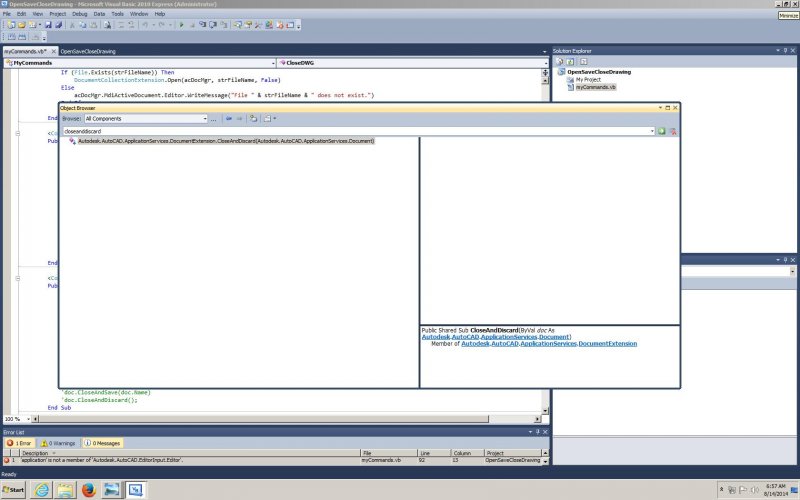Open the editor tab list dropdown arrow
The image size is (800, 500).
tap(544, 52)
